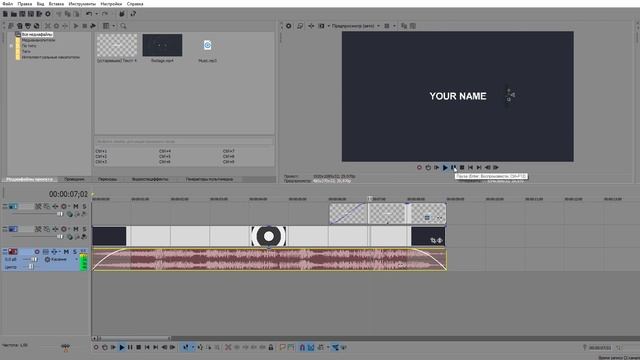Play from the preview window transport
The width and height of the screenshot is (640, 360).
click(x=445, y=167)
